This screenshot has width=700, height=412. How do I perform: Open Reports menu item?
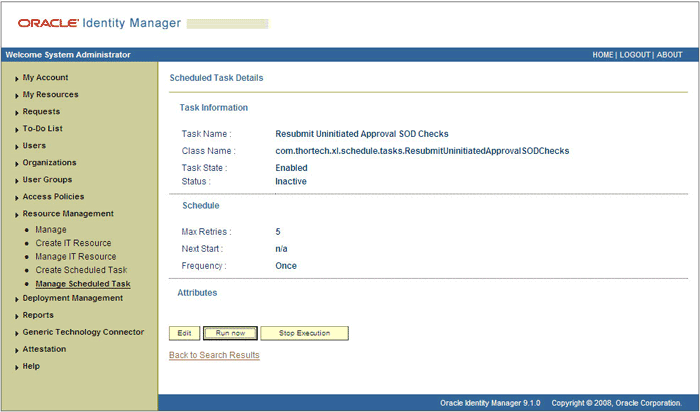(x=38, y=315)
